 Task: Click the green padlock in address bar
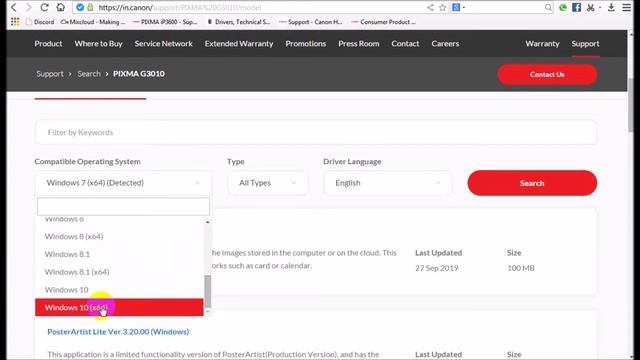click(90, 7)
